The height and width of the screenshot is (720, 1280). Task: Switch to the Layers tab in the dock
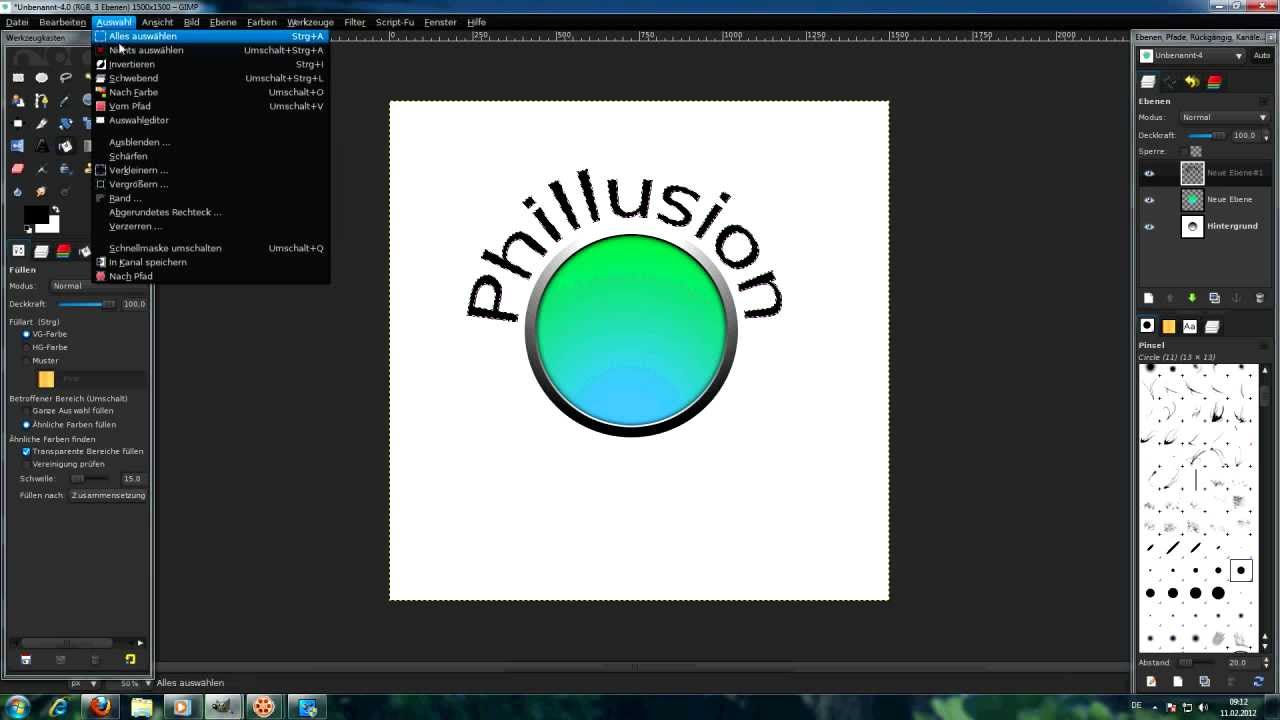click(x=1148, y=82)
